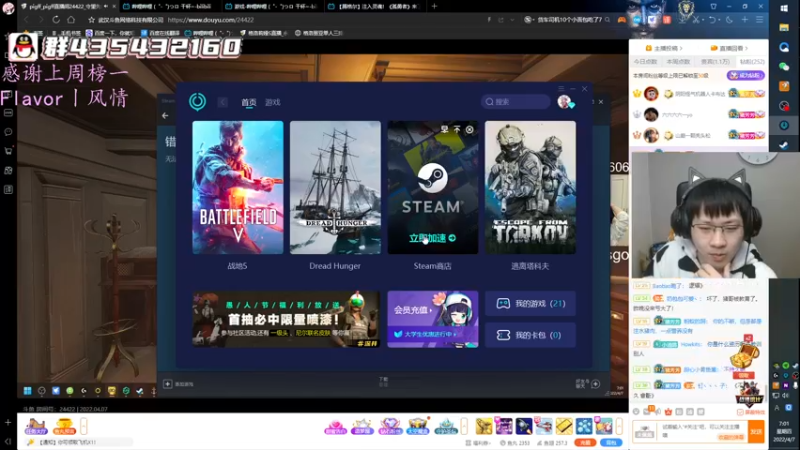Switch to 贵宾(1.1万) tab

point(715,61)
